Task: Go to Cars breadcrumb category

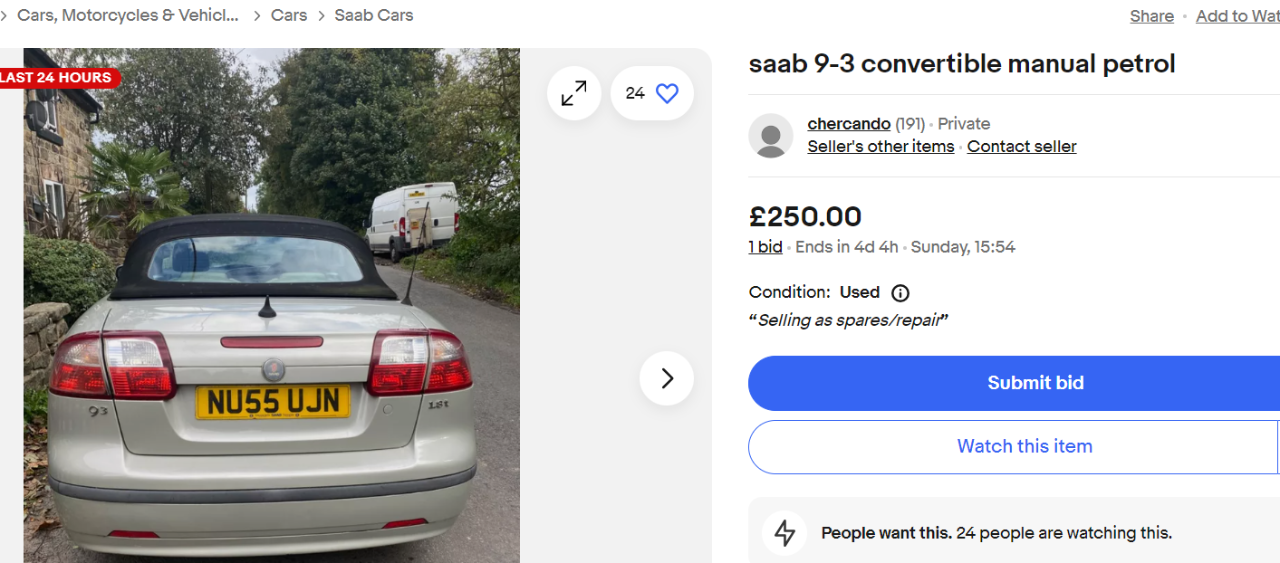Action: point(289,16)
